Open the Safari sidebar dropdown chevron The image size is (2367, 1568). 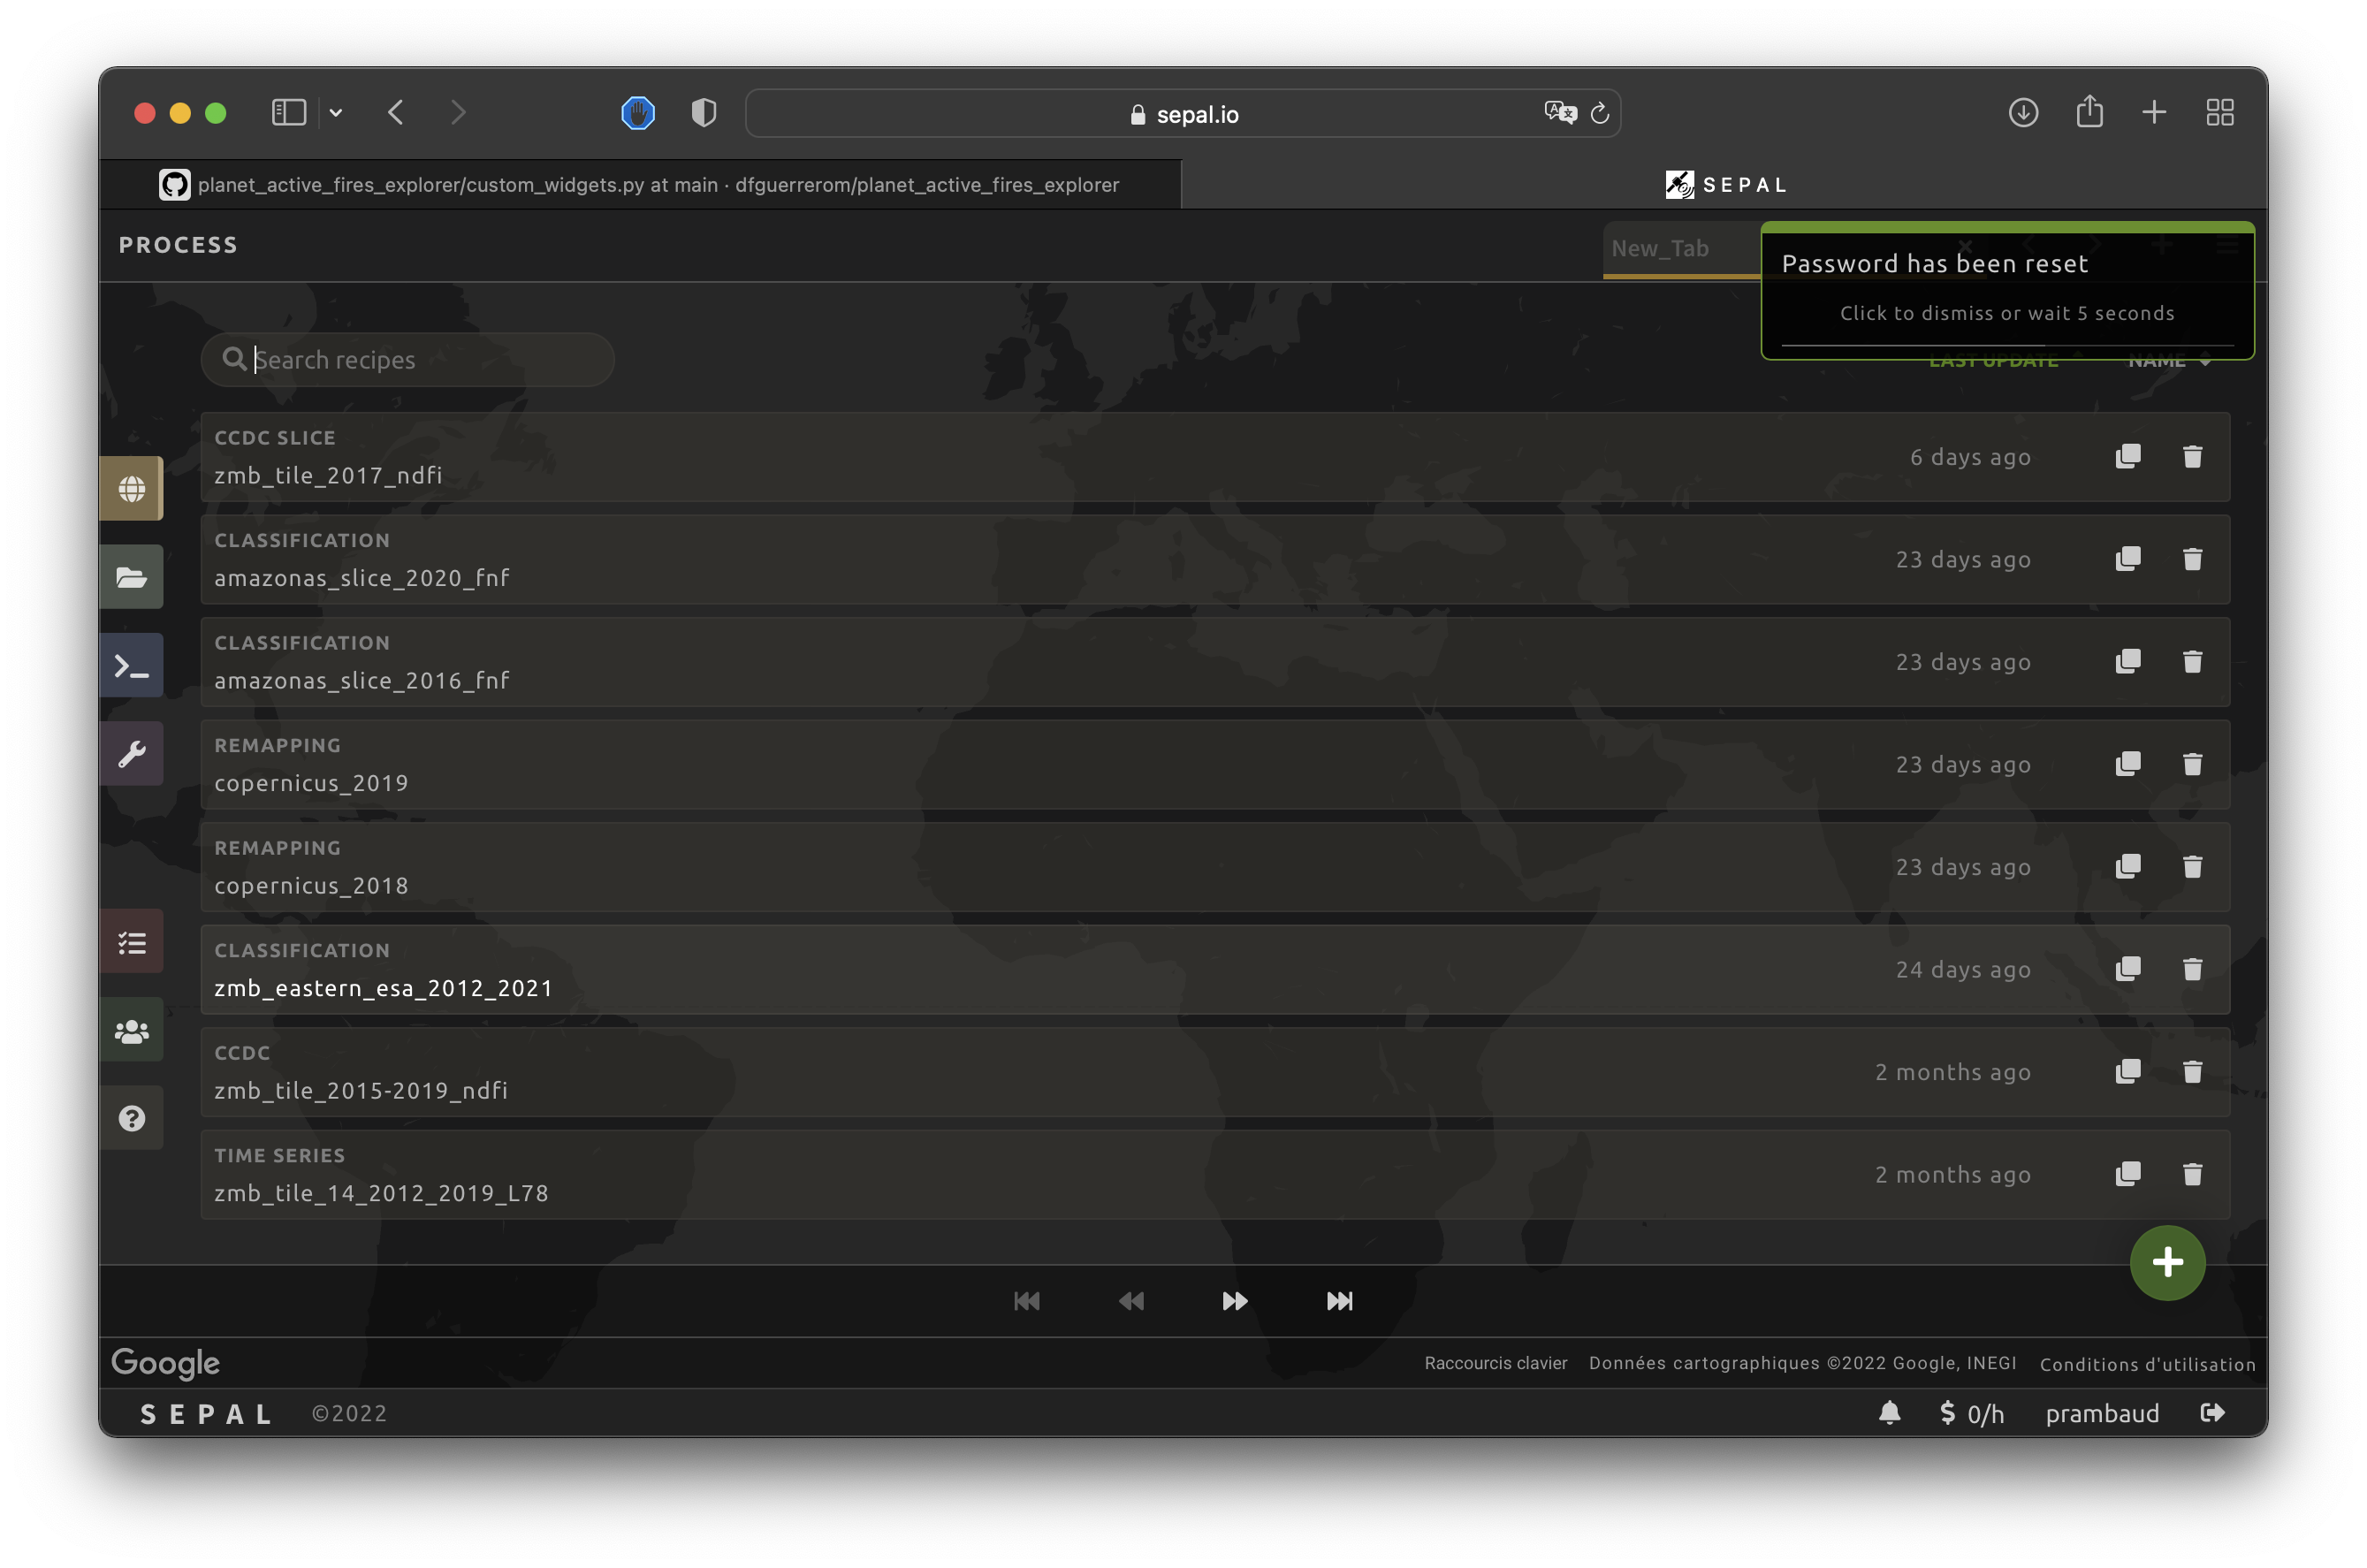click(336, 113)
